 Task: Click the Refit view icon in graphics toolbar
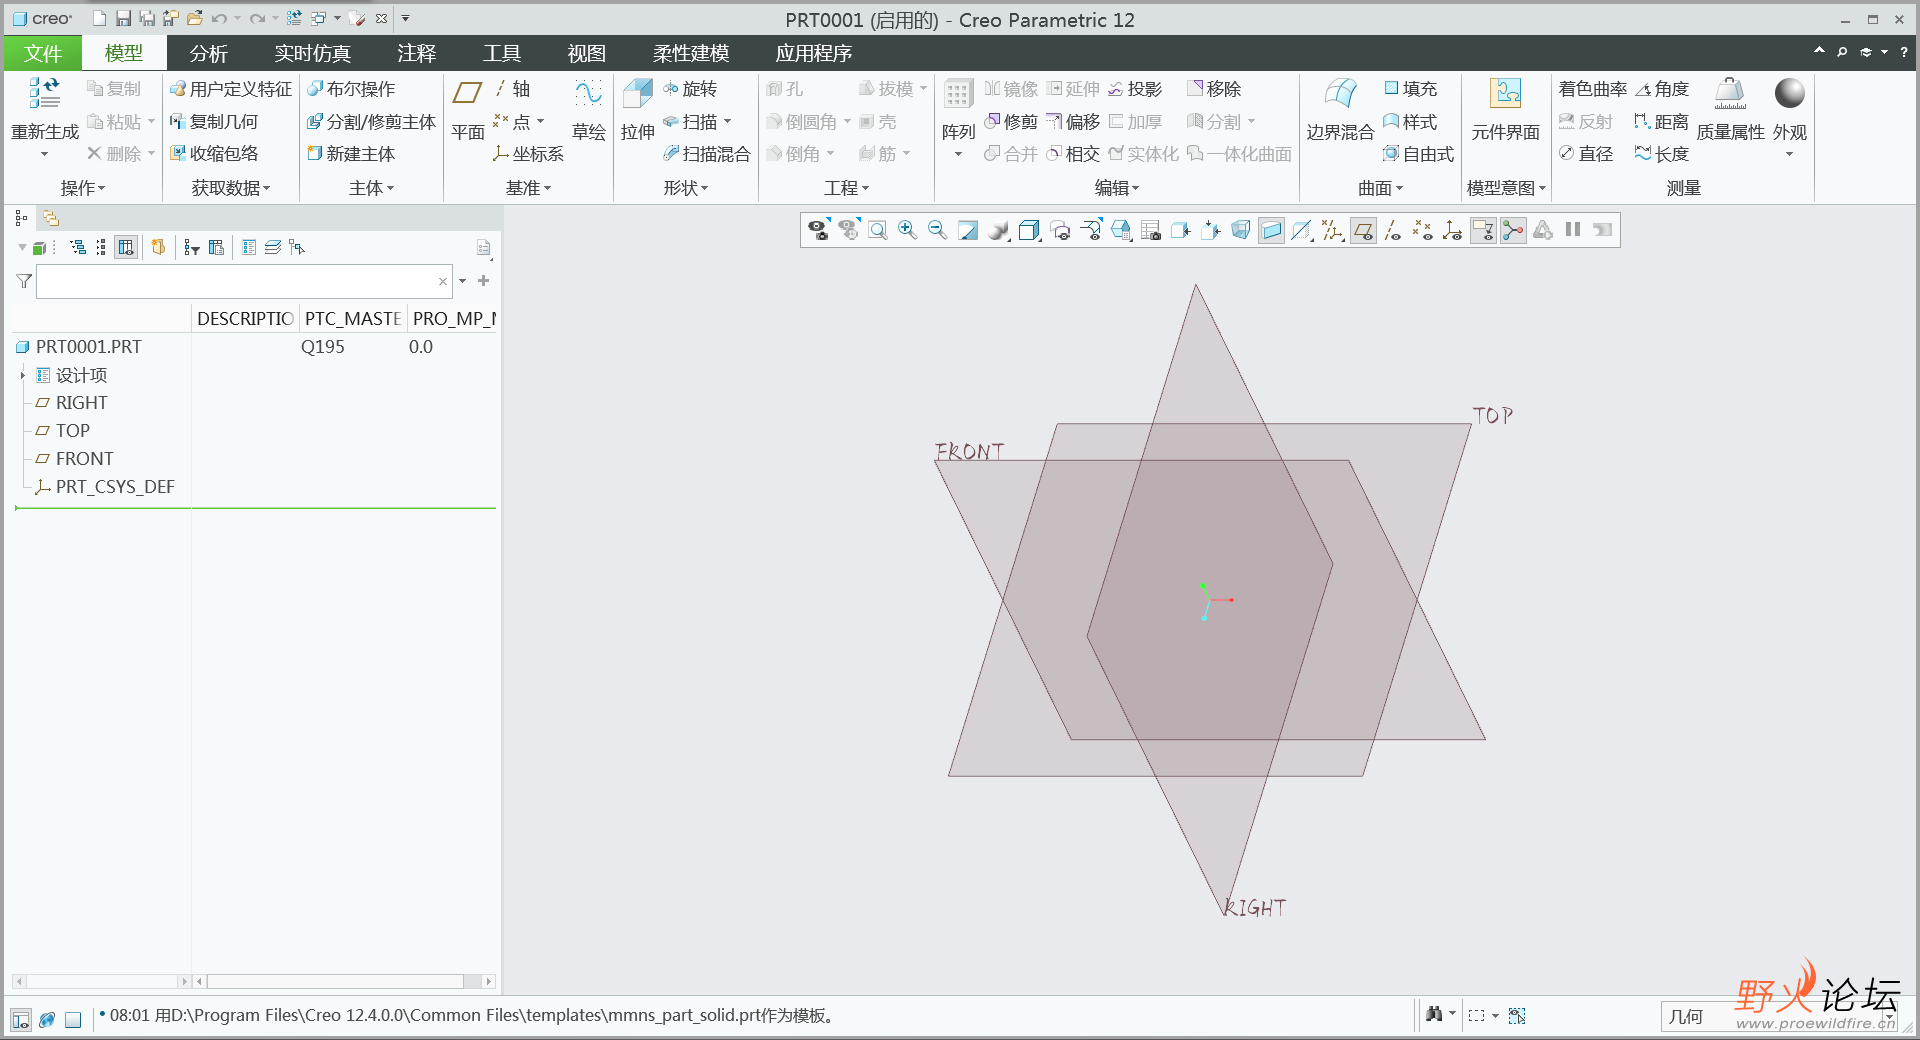[878, 231]
